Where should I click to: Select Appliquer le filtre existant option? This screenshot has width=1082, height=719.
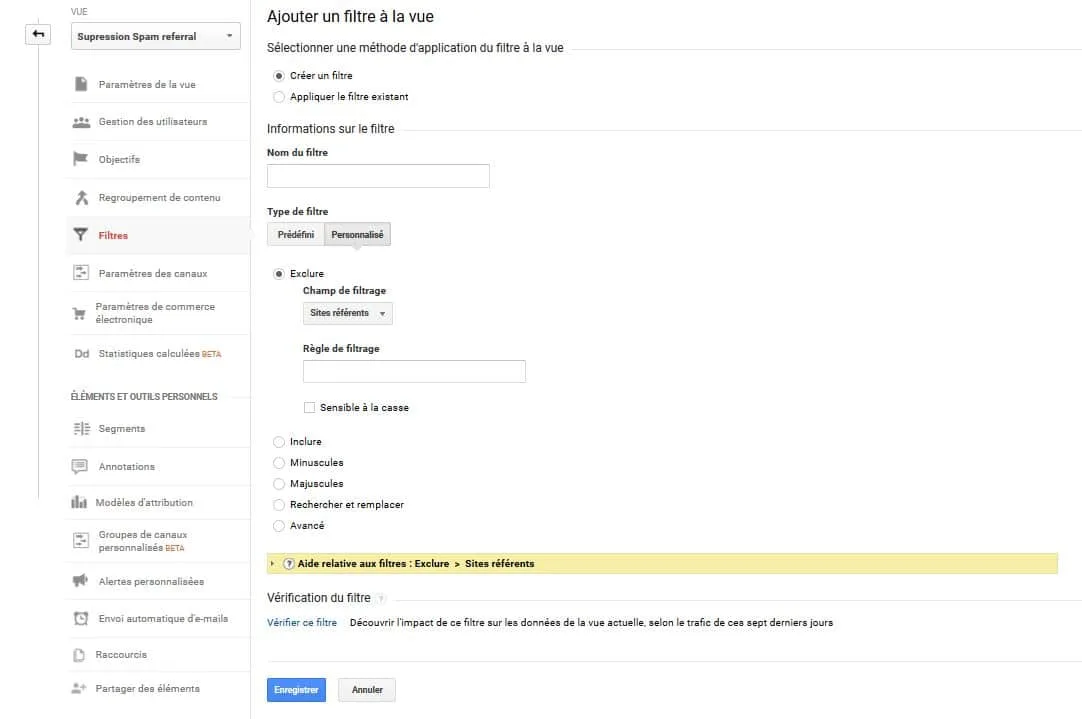pos(279,97)
